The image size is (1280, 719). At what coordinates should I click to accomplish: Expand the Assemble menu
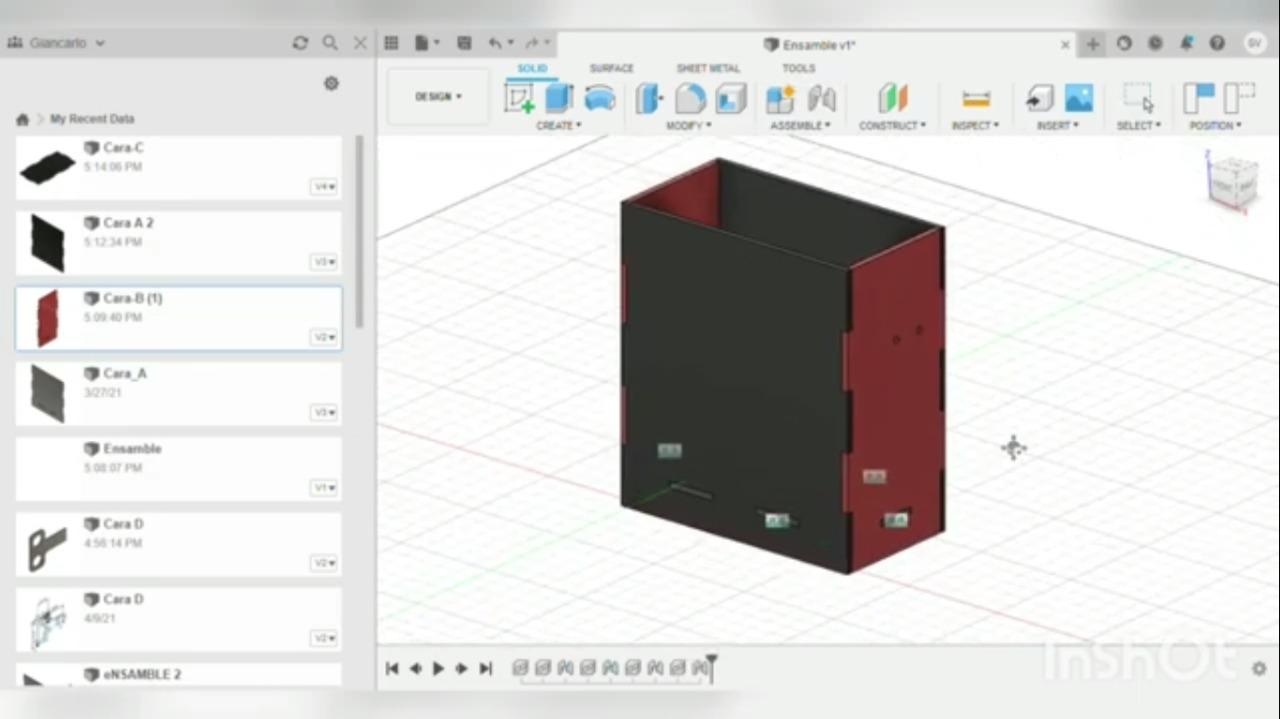(800, 126)
